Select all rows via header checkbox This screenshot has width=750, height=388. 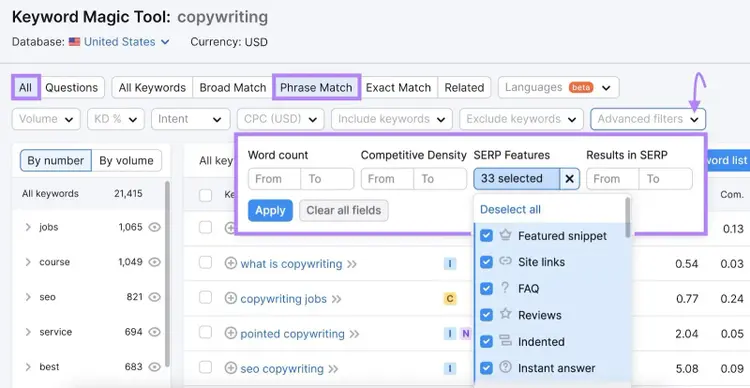coord(205,195)
